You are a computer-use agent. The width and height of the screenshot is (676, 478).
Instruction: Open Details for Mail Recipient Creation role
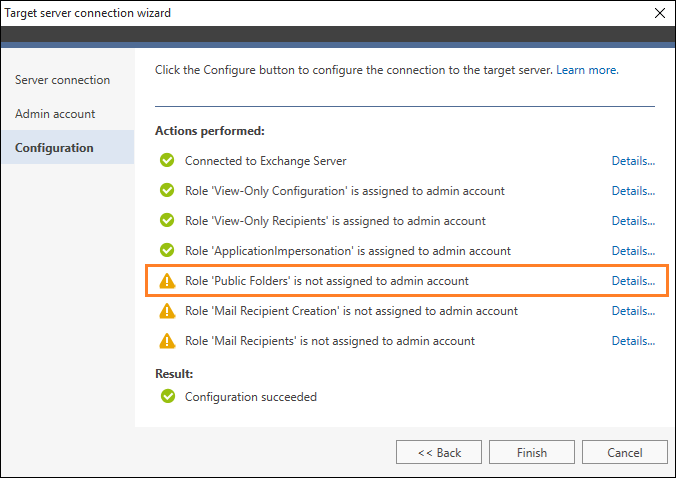click(x=633, y=311)
